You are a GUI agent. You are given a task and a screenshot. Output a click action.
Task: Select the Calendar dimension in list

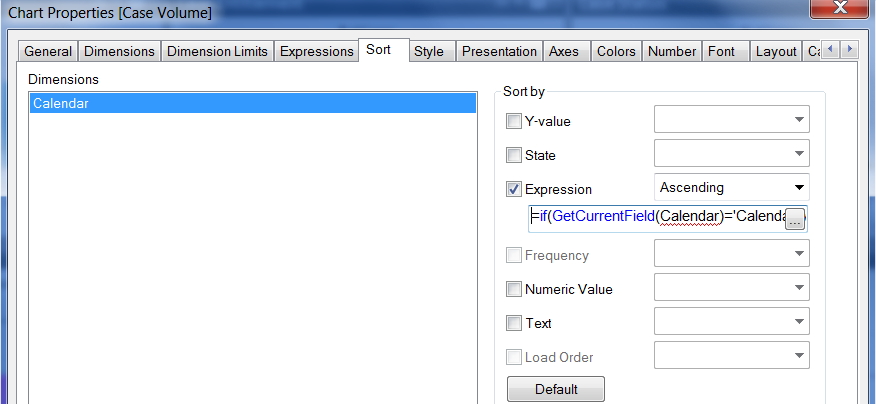point(252,103)
